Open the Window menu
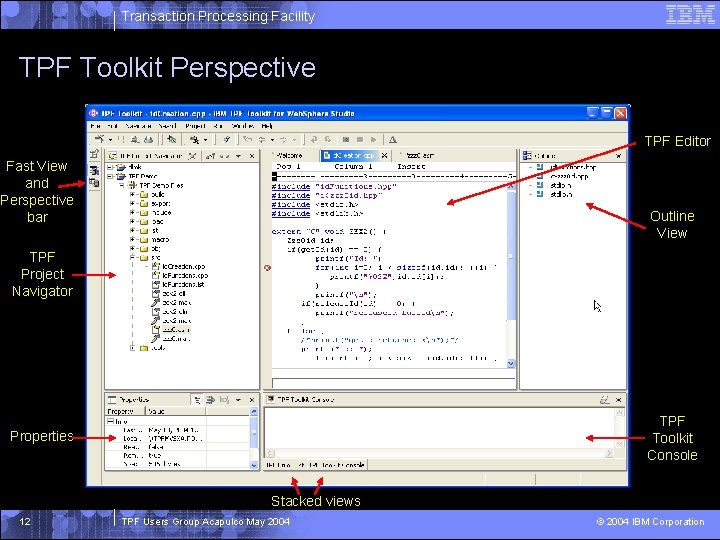This screenshot has height=540, width=720. (242, 126)
